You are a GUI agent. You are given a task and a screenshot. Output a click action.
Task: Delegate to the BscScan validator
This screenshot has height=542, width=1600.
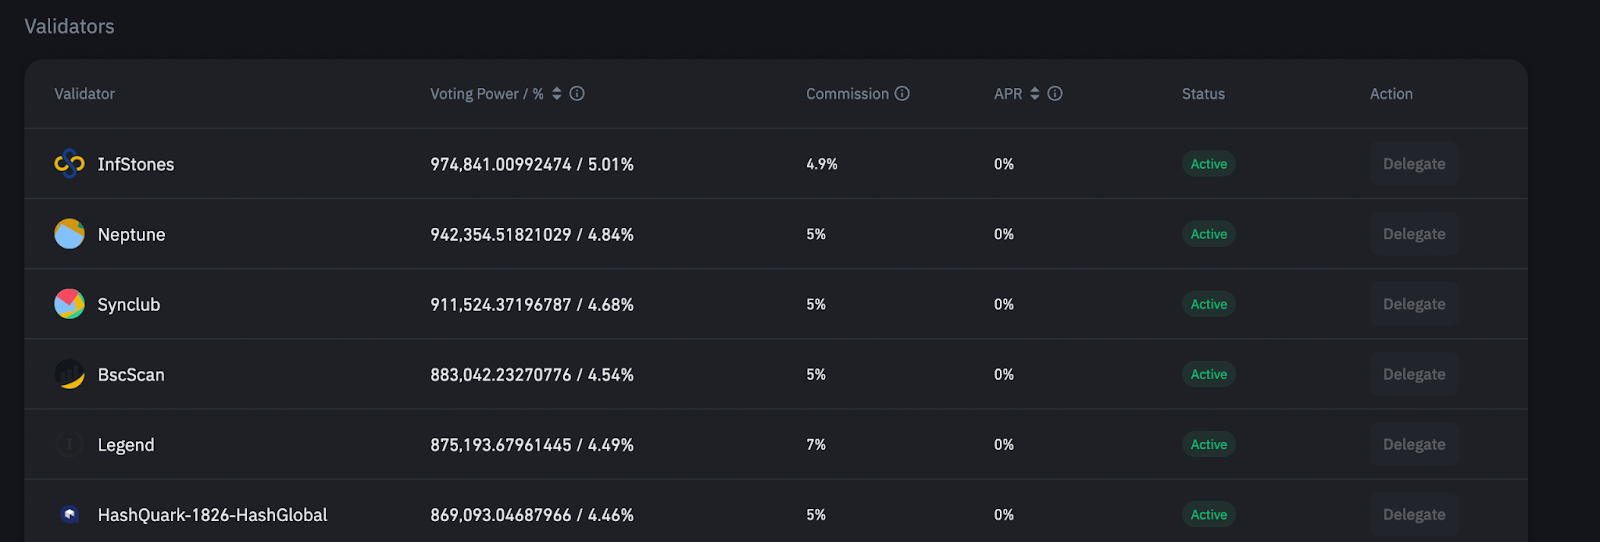[x=1414, y=374]
